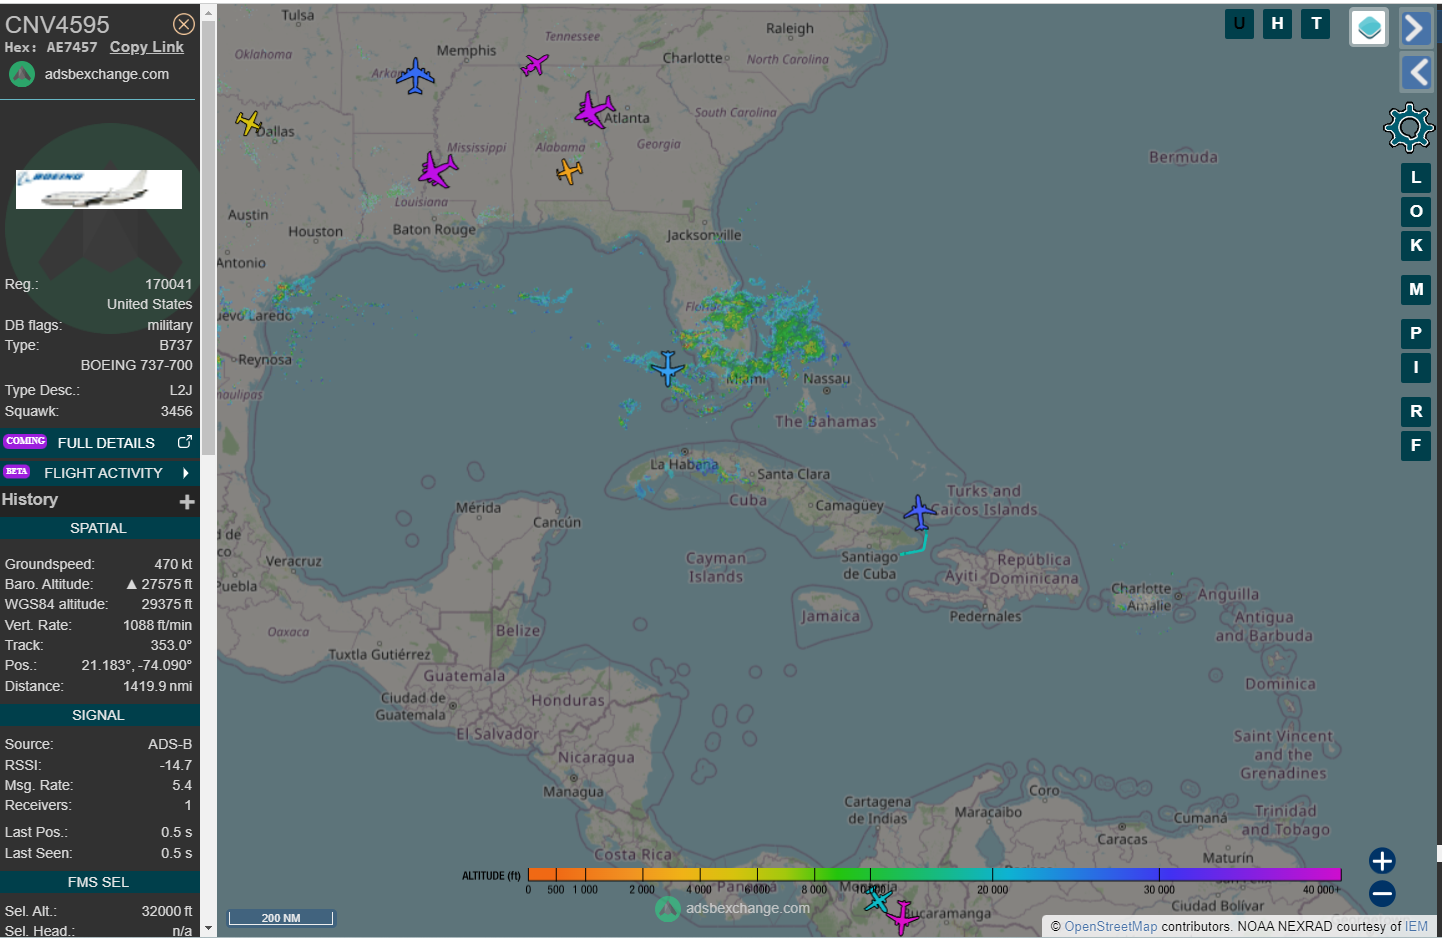Click the right chevron arrow button
1442x938 pixels.
pos(1416,28)
